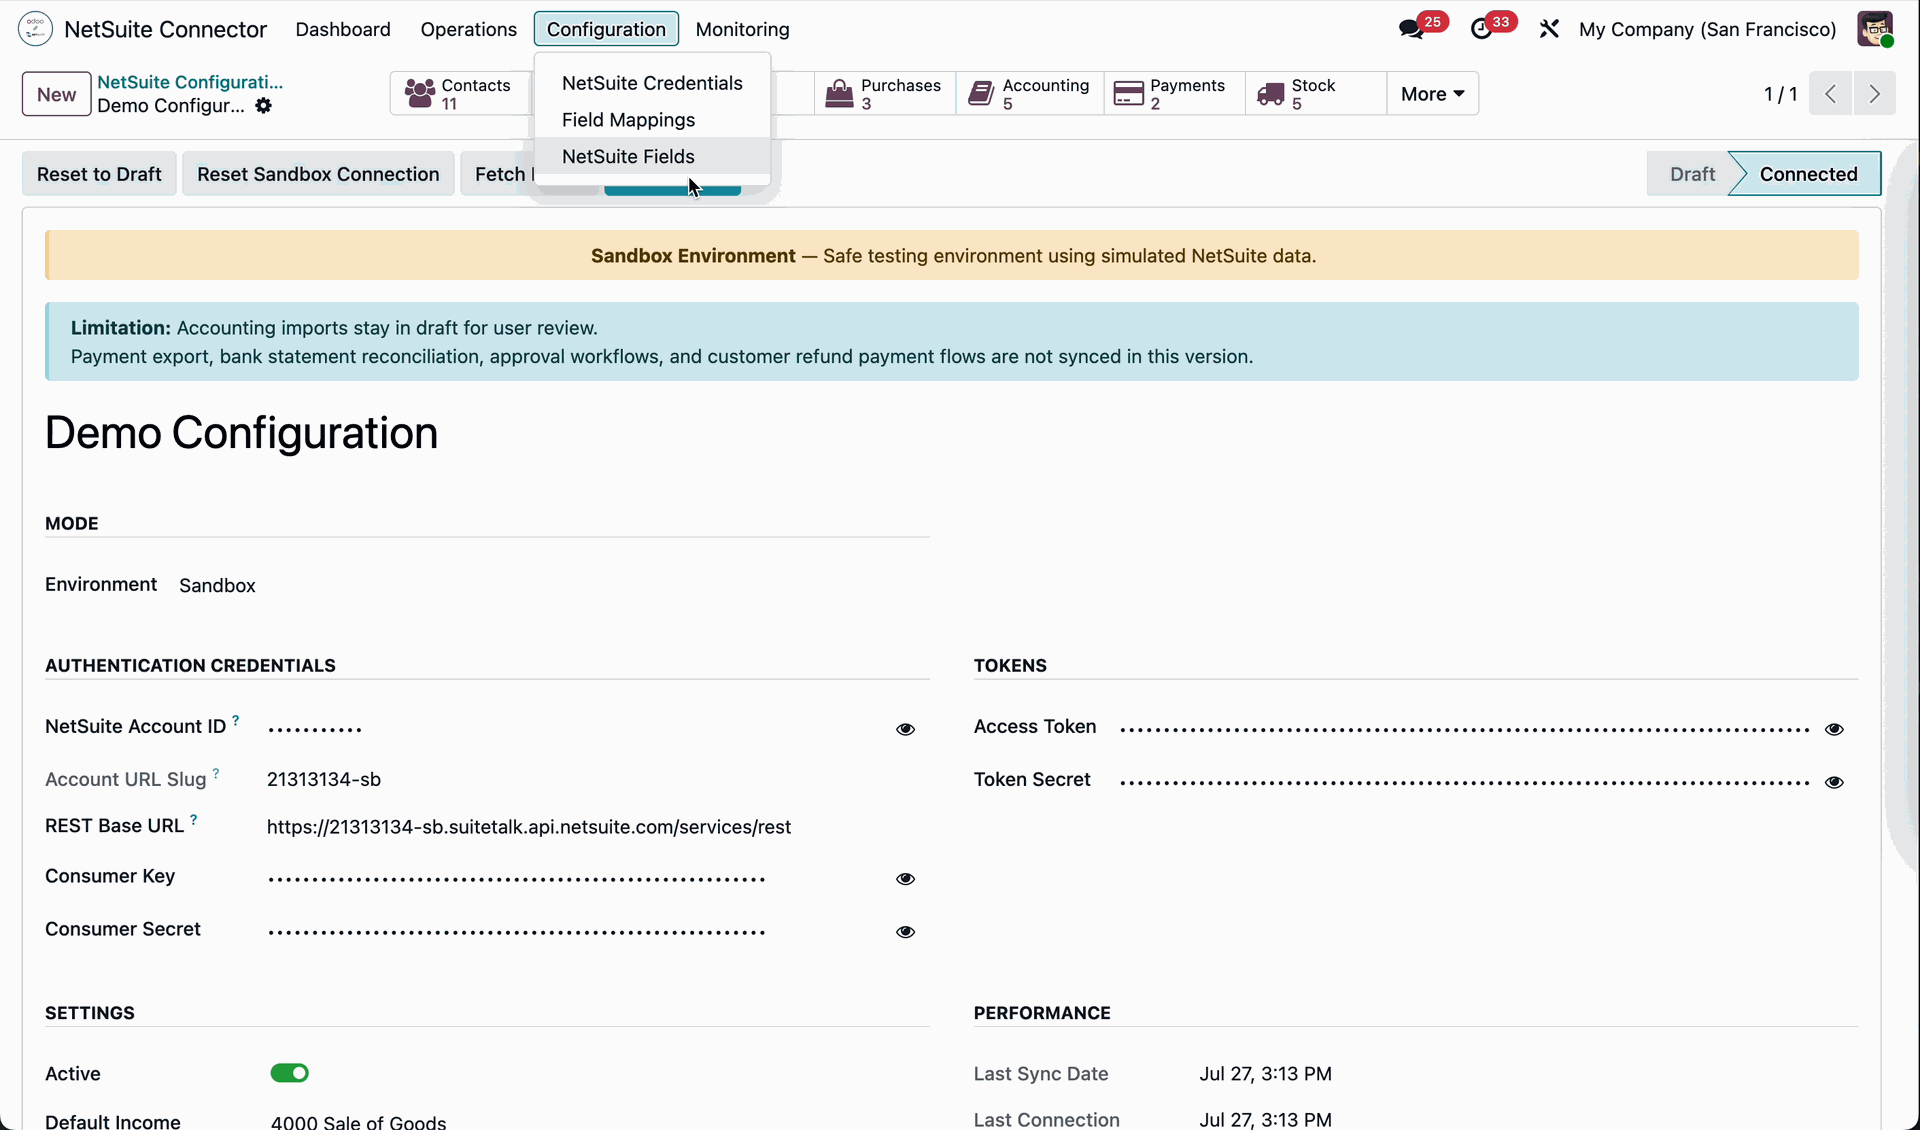Click the NetSuite Connector app logo icon
1920x1130 pixels.
tap(35, 29)
